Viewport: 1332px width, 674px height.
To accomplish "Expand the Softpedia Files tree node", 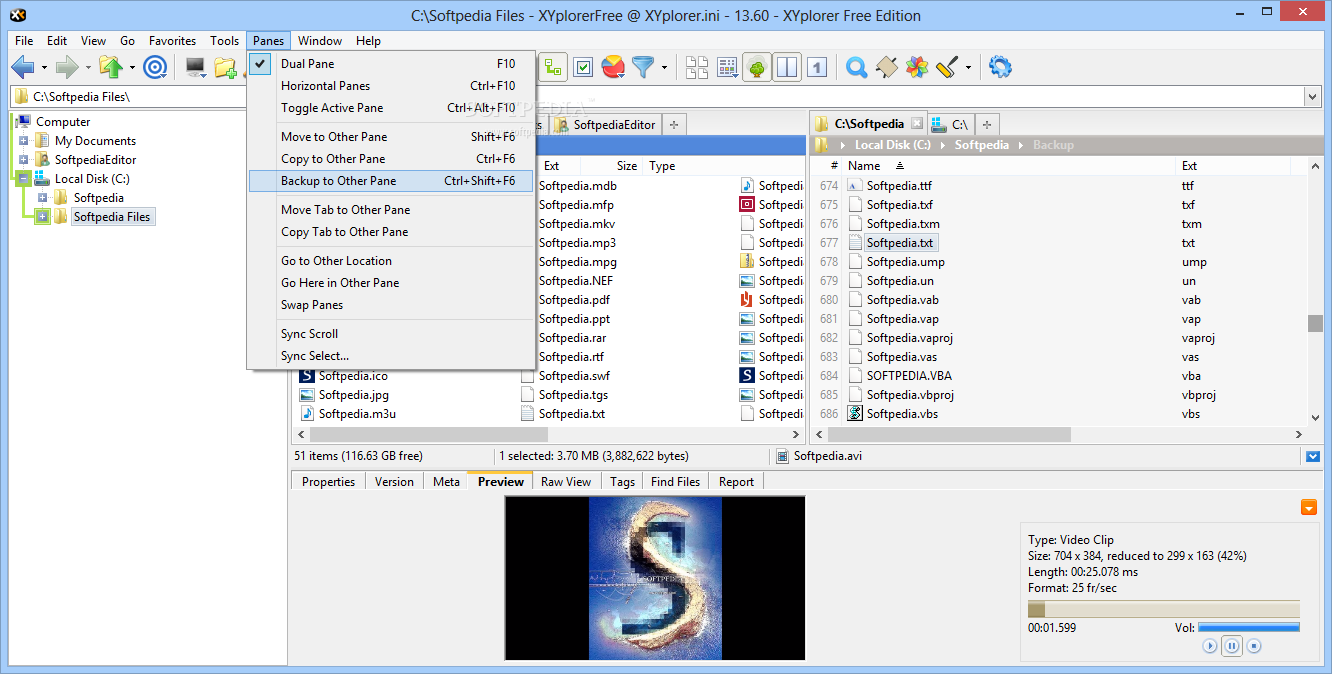I will tap(43, 216).
